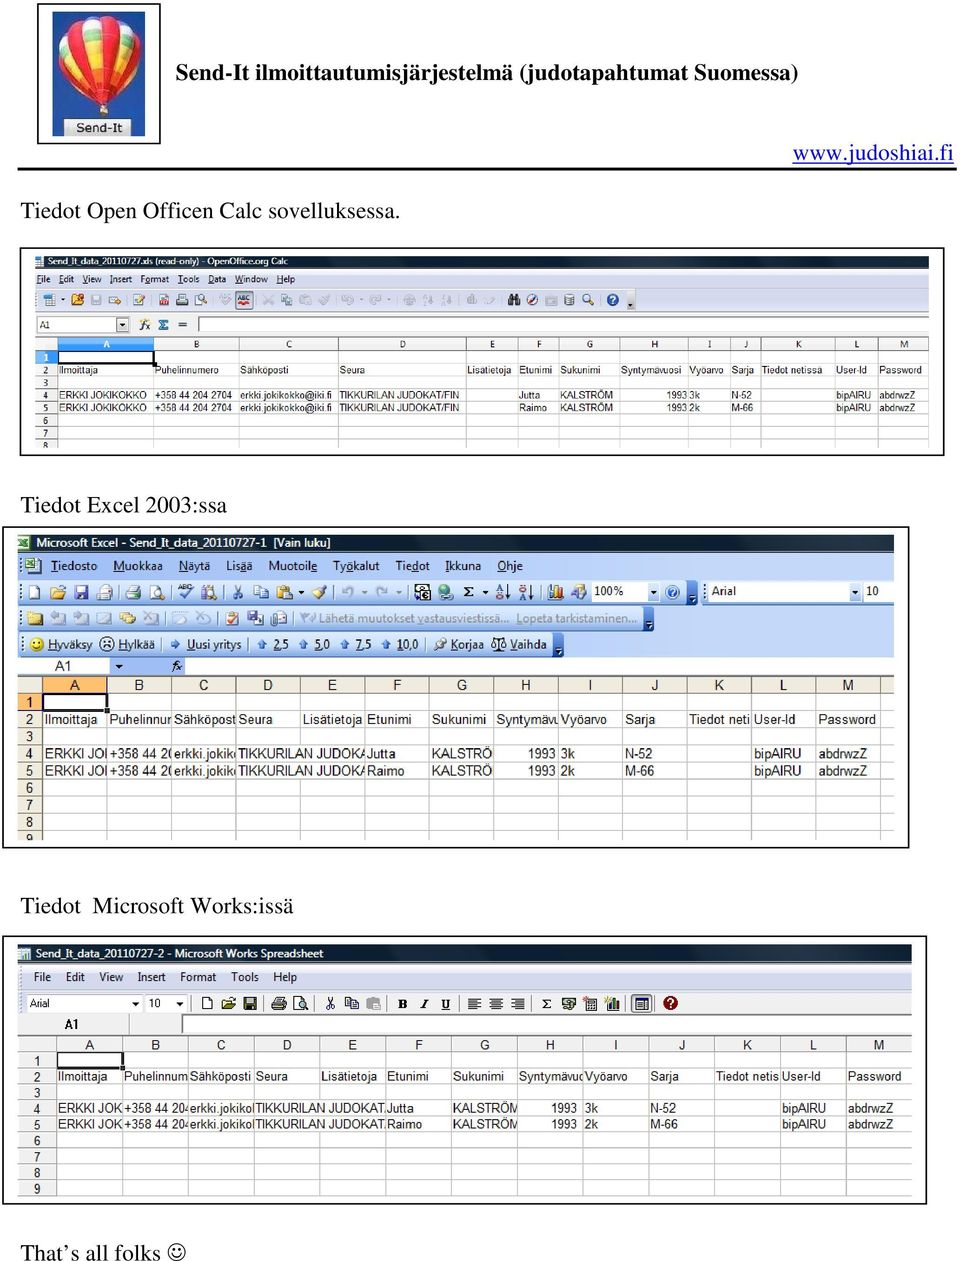Click the Sort Ascending icon in Excel

pos(503,592)
